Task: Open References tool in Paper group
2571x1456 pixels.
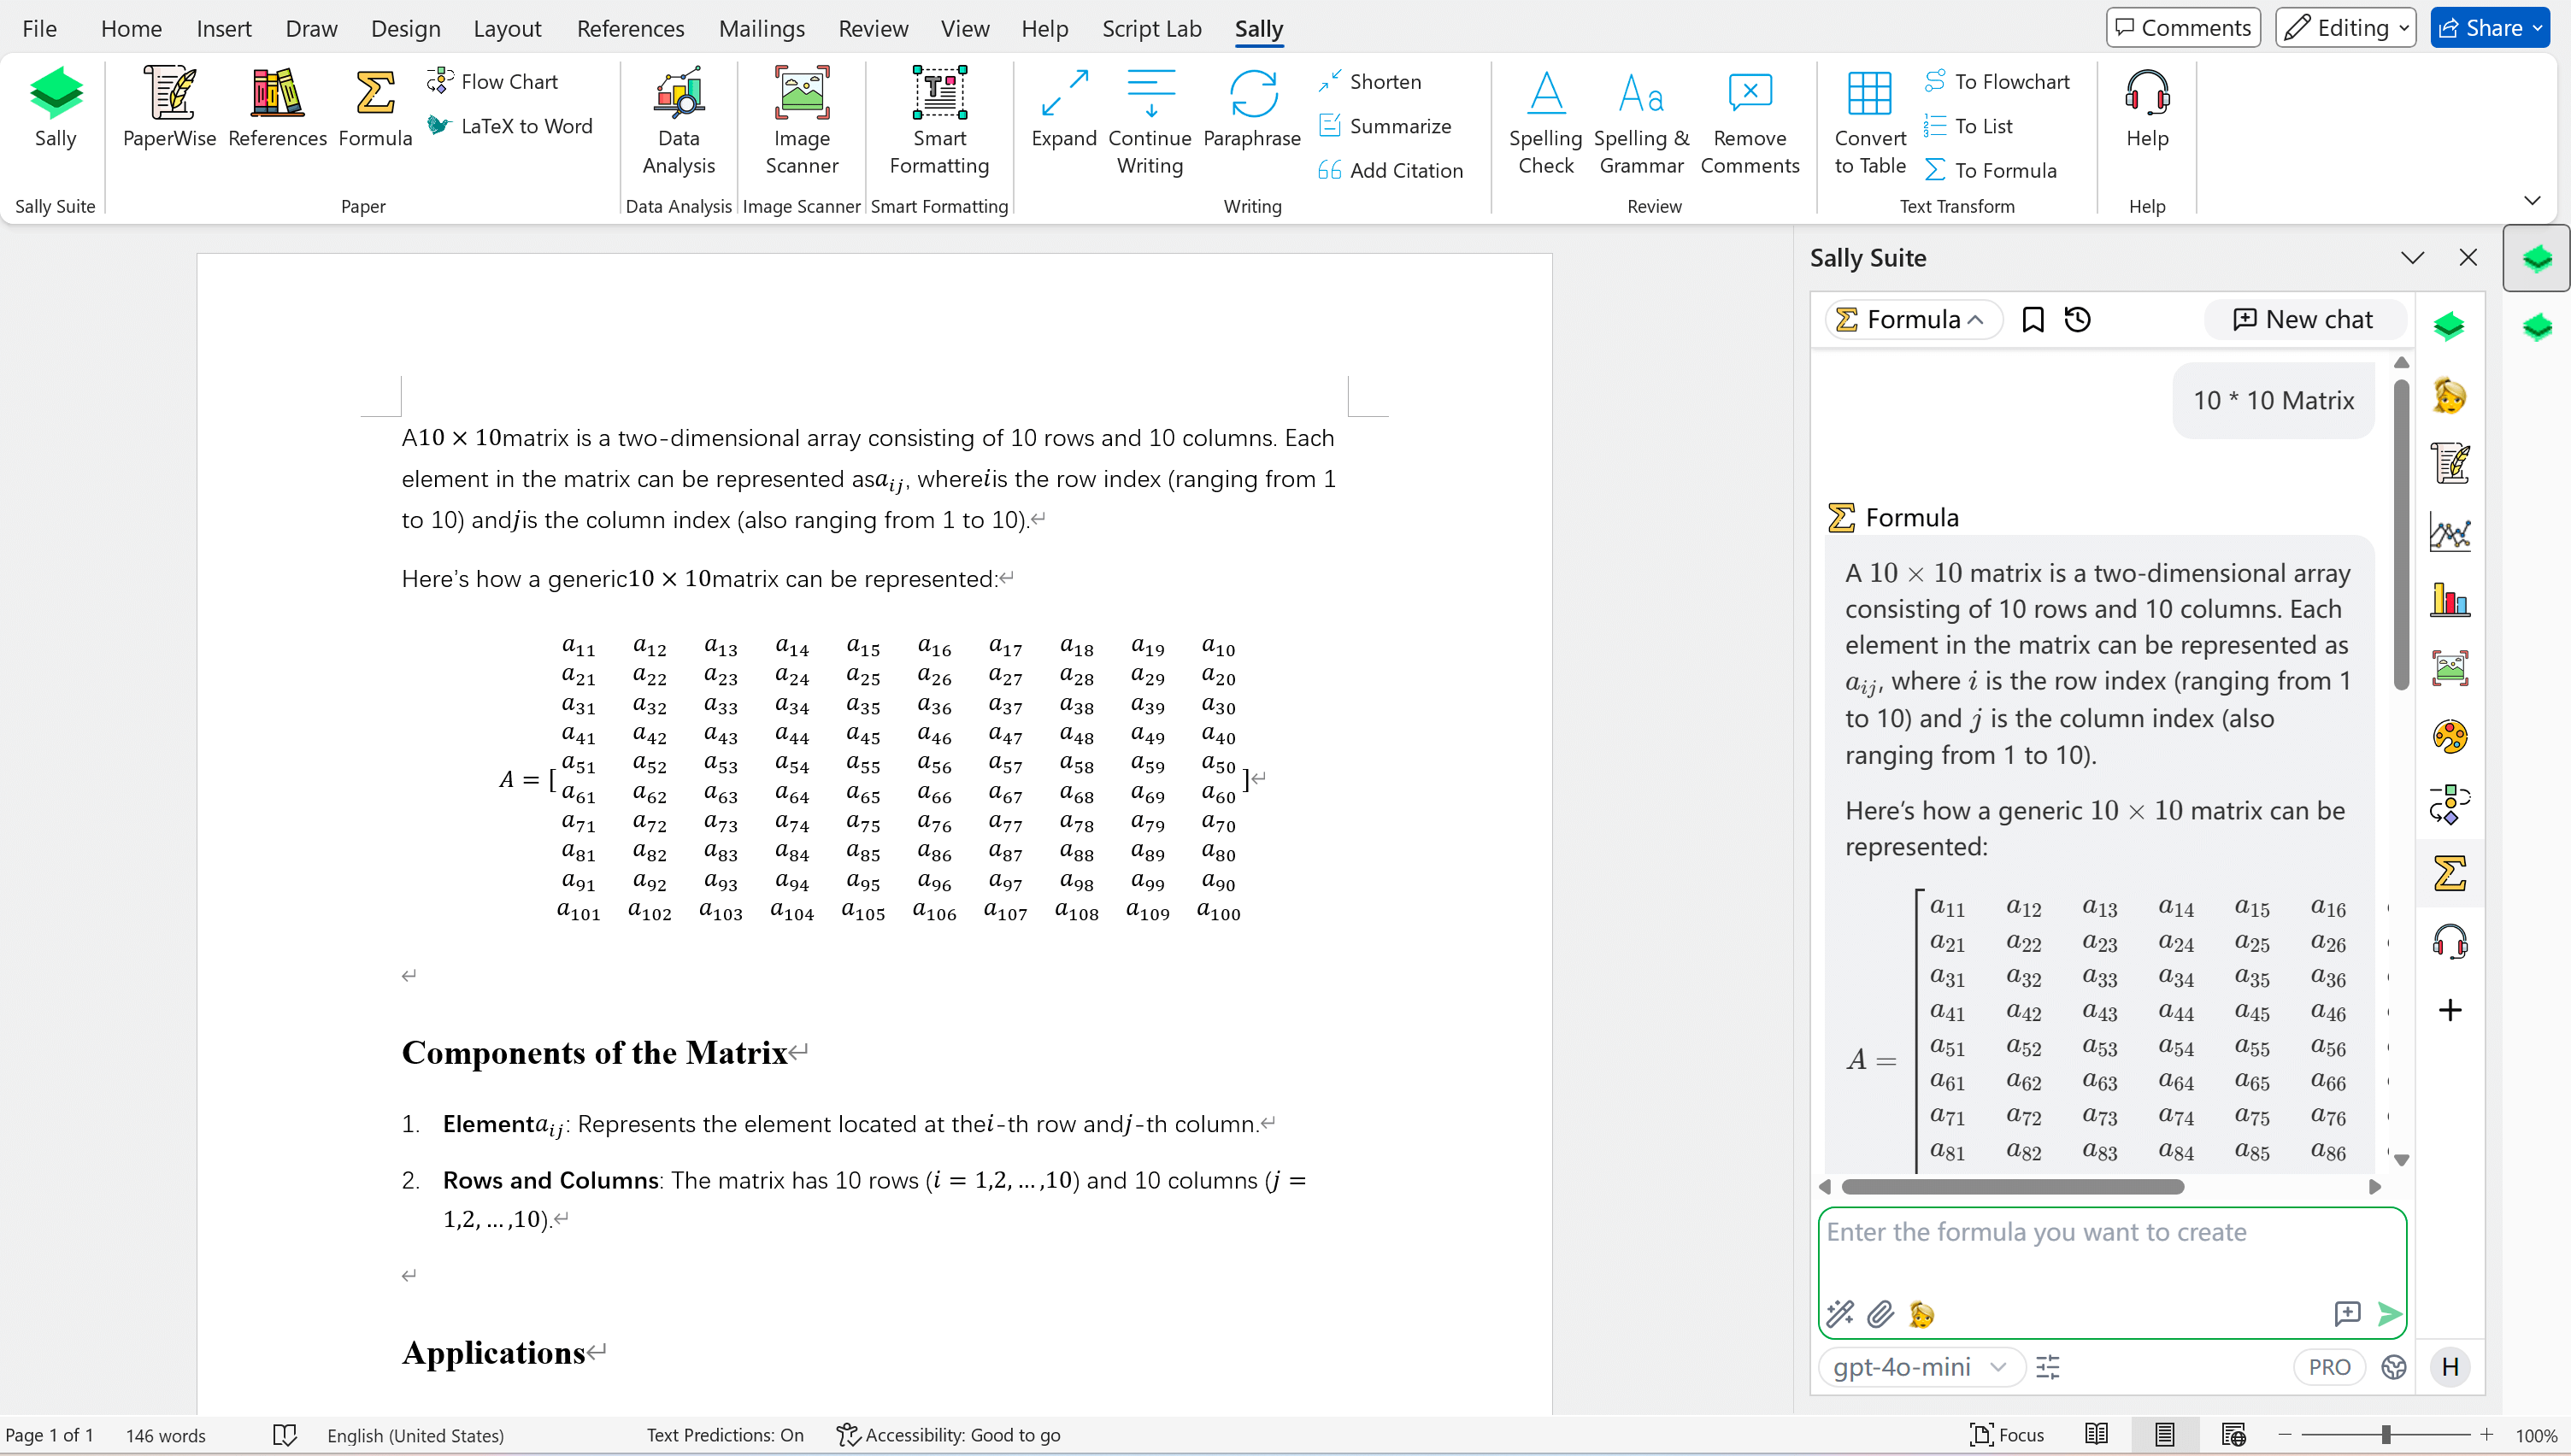Action: 277,108
